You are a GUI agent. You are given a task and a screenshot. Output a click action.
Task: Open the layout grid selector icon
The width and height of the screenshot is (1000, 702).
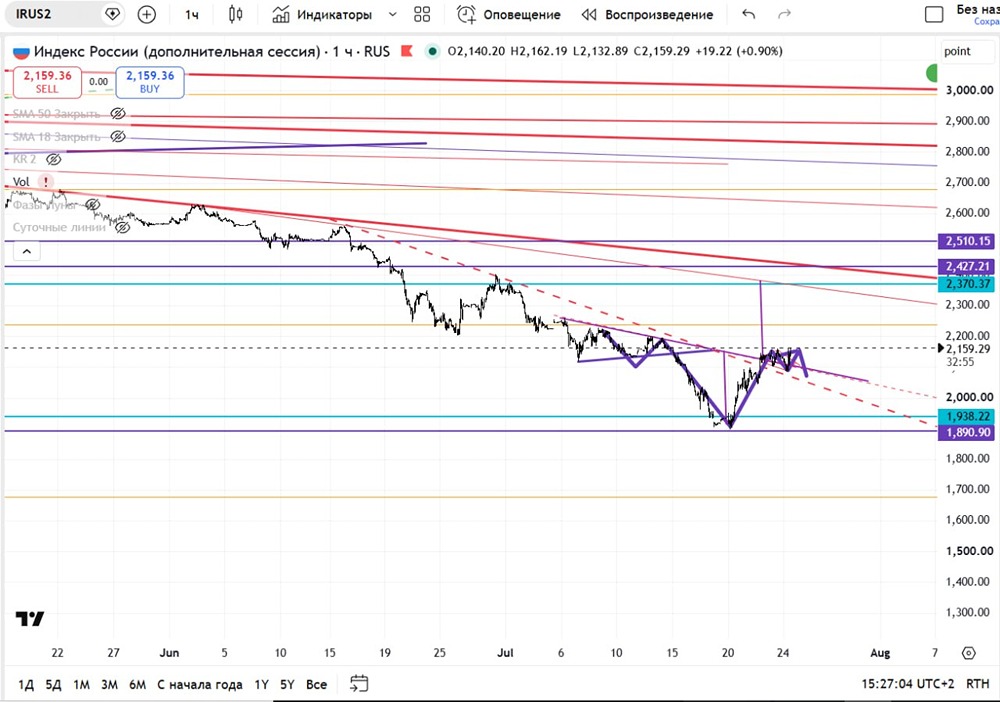422,14
